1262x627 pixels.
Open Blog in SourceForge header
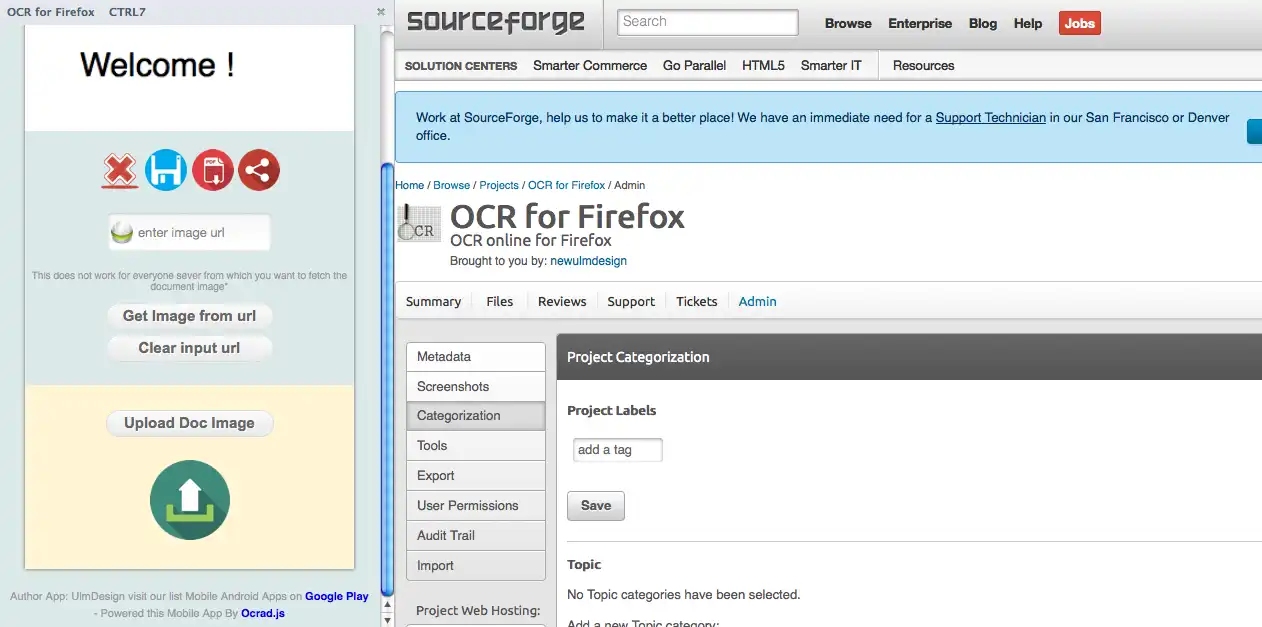point(983,23)
